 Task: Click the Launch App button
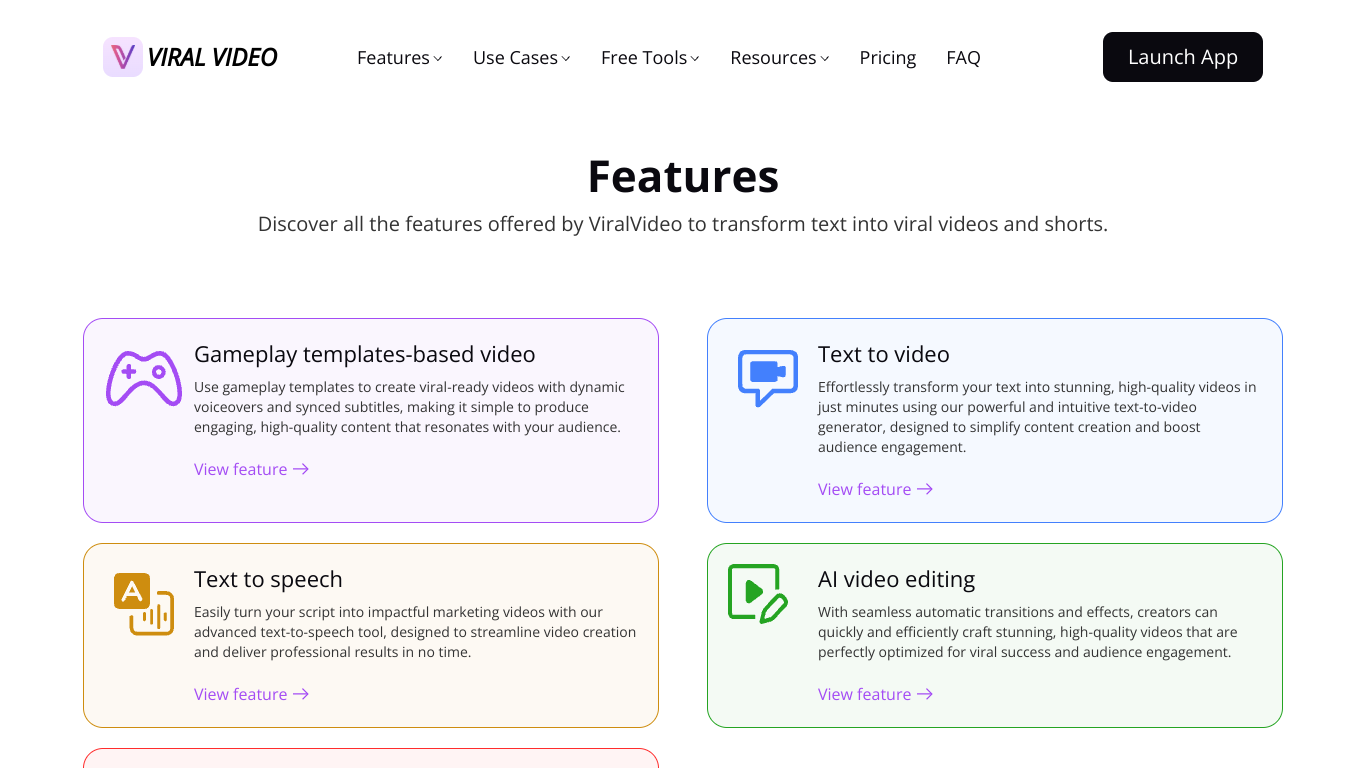point(1183,57)
